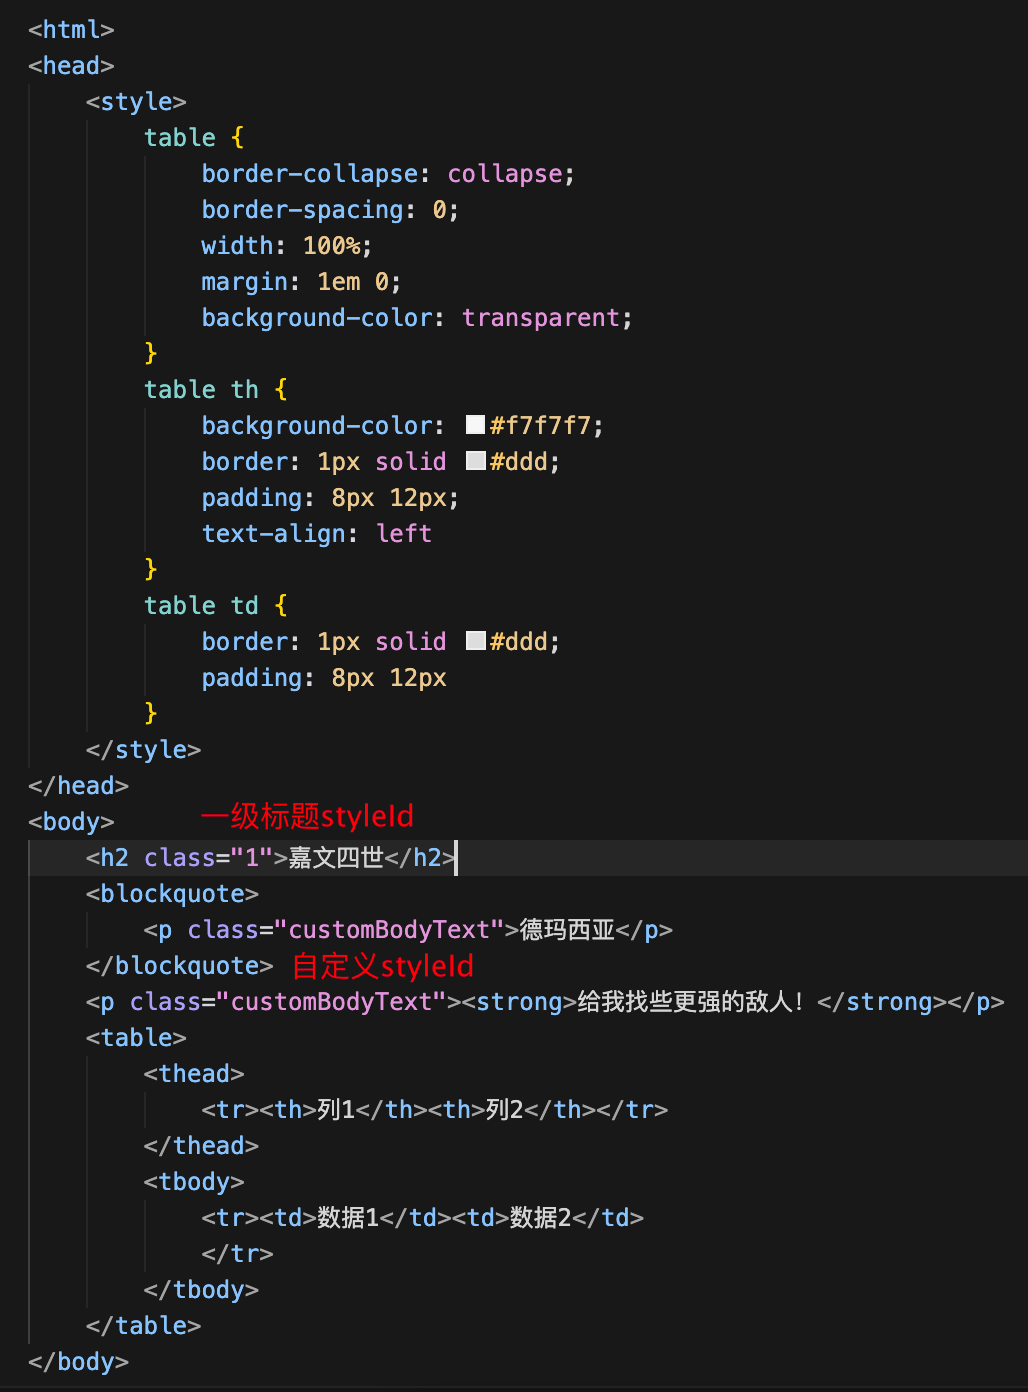1028x1392 pixels.
Task: Click the <strong> tag before 给我找些更强的敌人
Action: coord(519,1001)
